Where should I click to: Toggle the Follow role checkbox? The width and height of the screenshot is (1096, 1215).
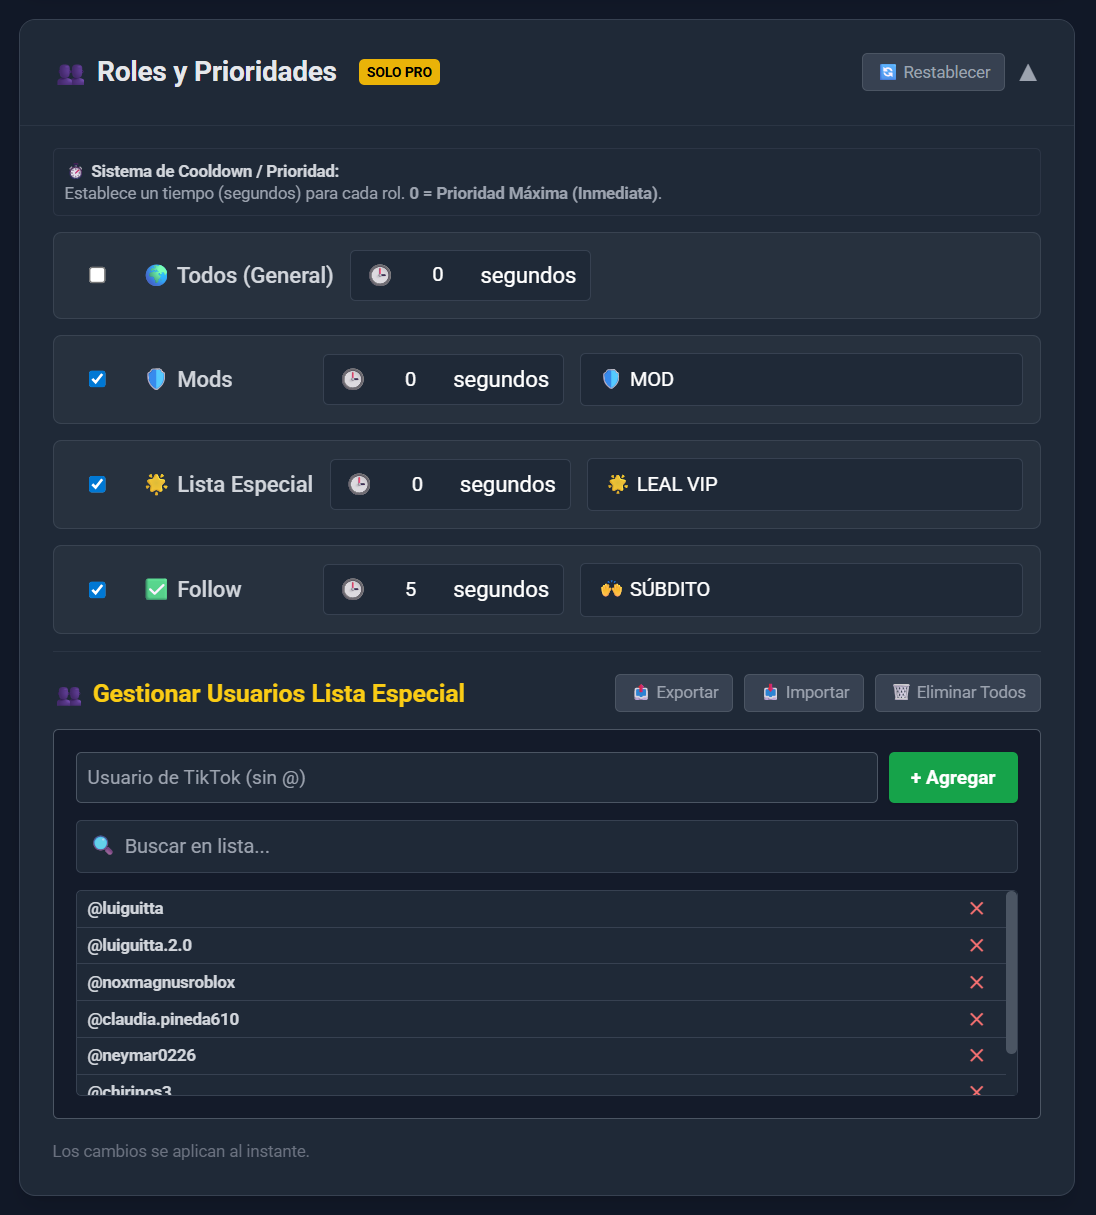[97, 589]
